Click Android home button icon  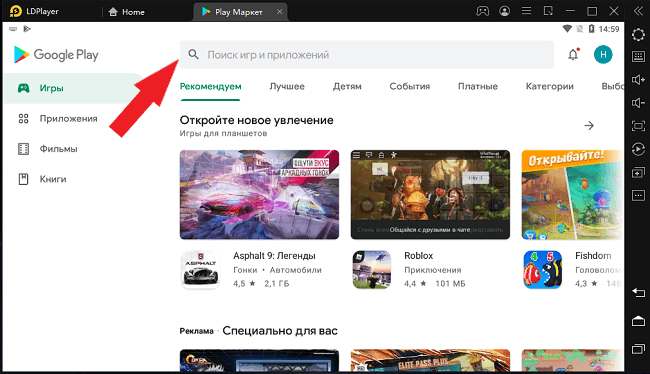coord(638,321)
